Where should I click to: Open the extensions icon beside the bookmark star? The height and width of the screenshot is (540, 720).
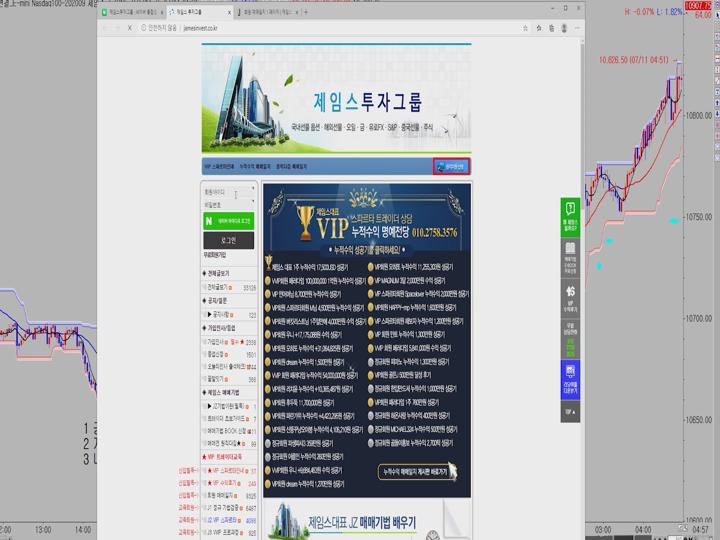click(x=539, y=28)
